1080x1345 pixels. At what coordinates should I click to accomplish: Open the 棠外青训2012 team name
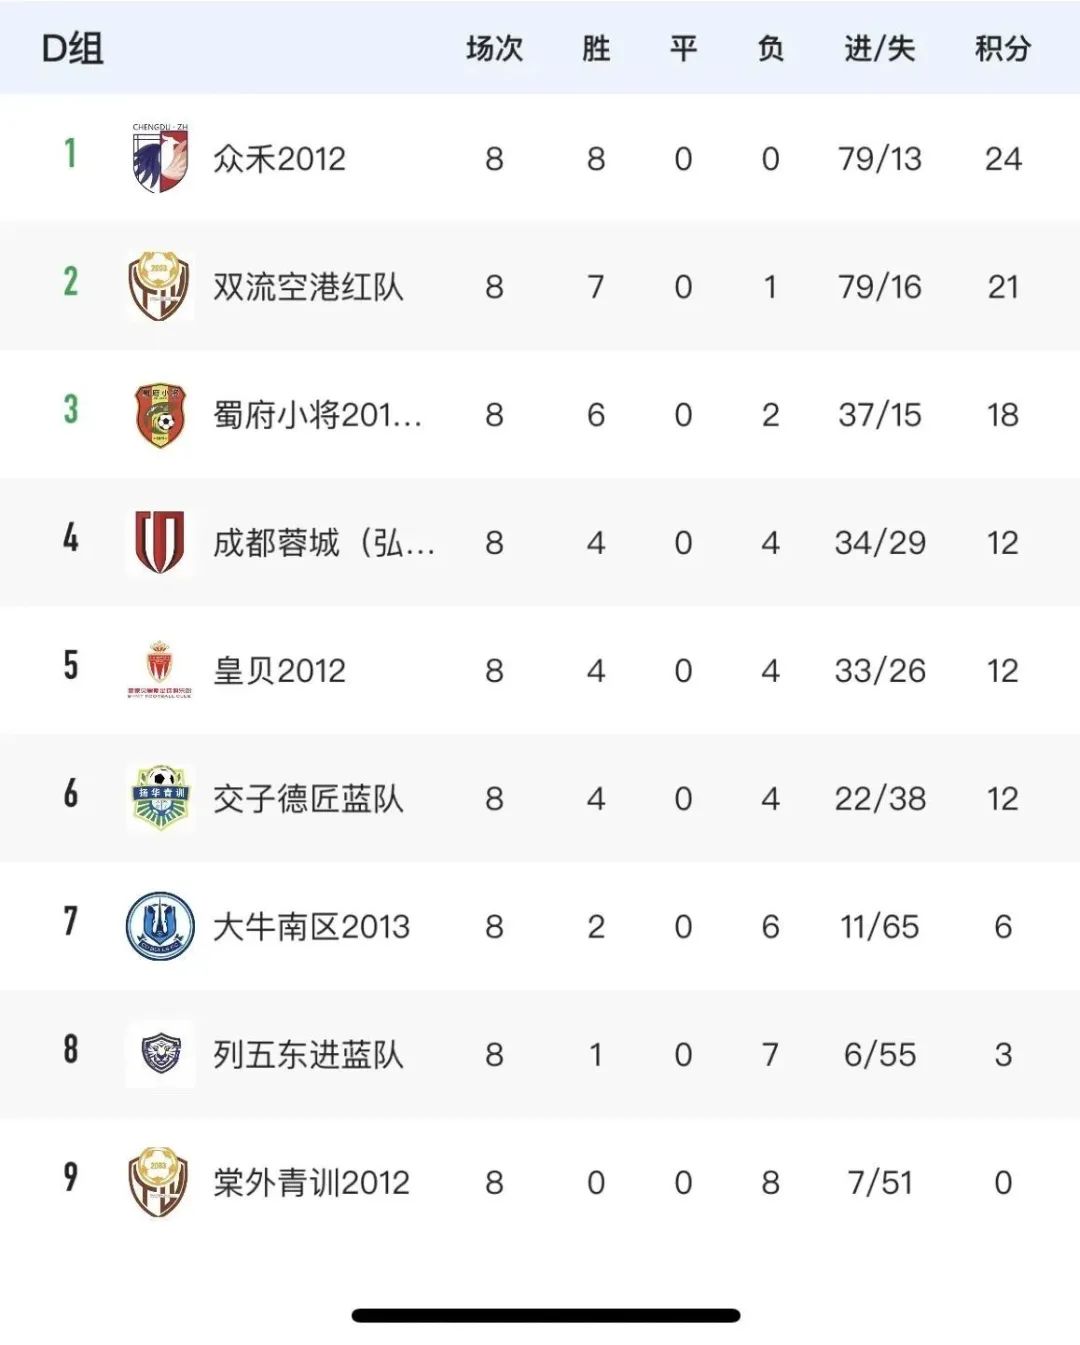point(311,1183)
